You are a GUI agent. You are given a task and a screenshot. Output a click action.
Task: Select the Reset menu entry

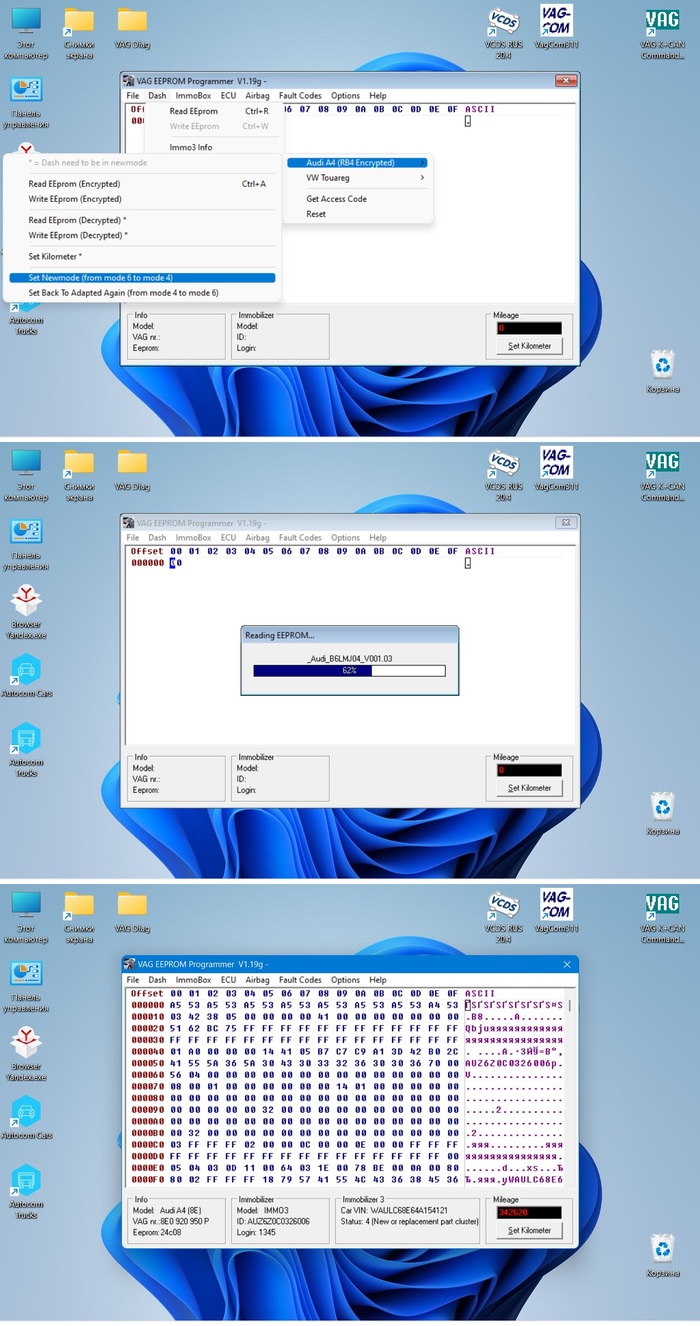click(x=357, y=214)
